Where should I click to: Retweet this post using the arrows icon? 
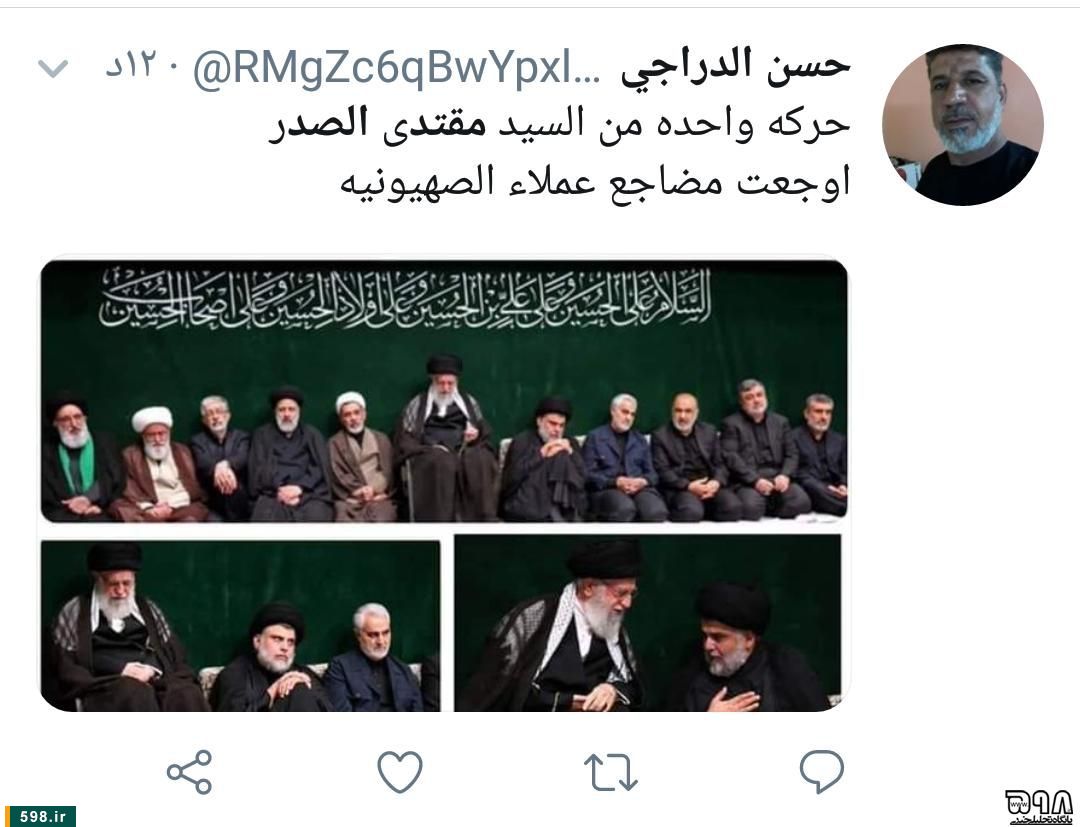(610, 771)
